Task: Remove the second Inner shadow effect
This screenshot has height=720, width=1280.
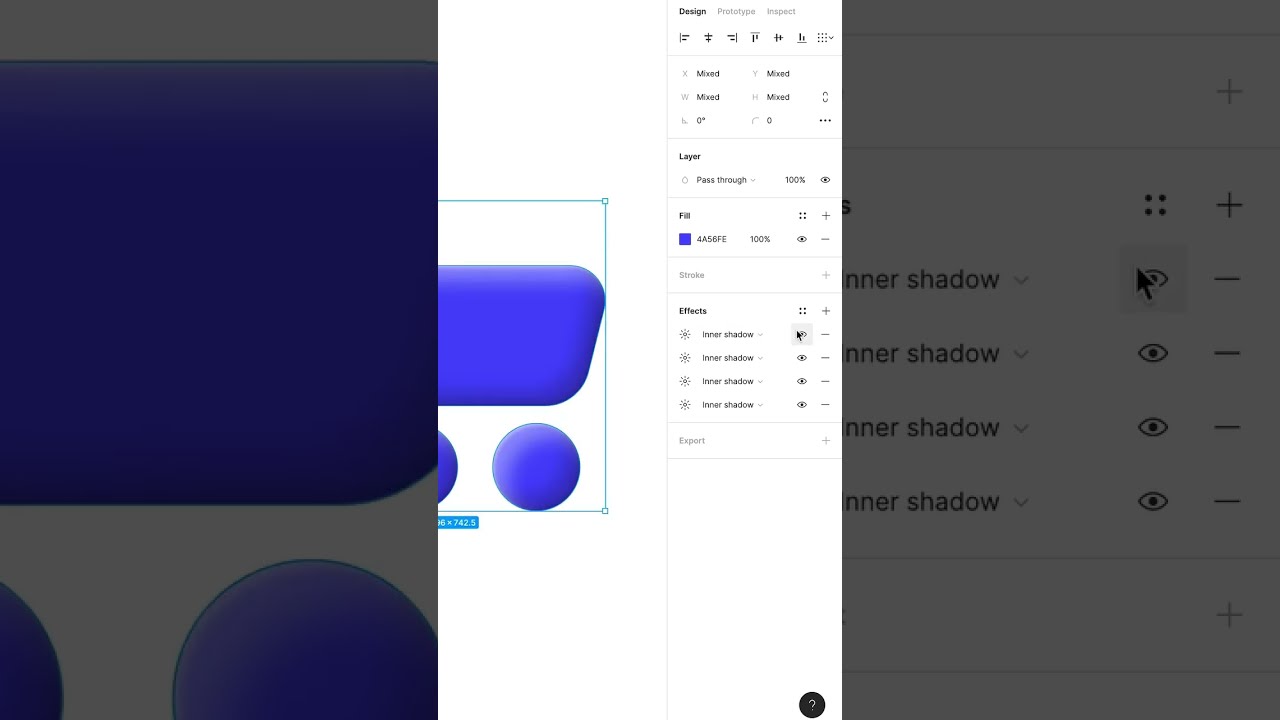Action: pyautogui.click(x=825, y=358)
